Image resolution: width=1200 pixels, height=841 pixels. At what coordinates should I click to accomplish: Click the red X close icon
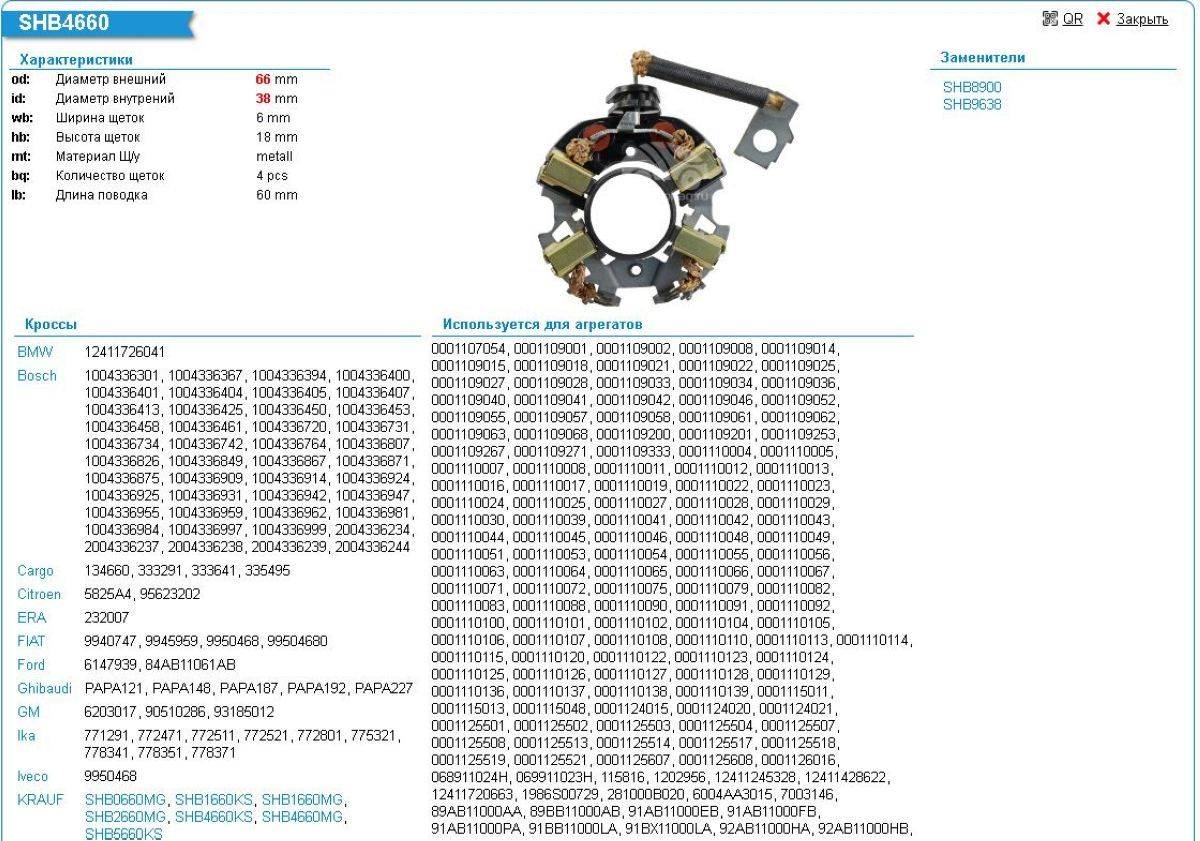pyautogui.click(x=1103, y=20)
